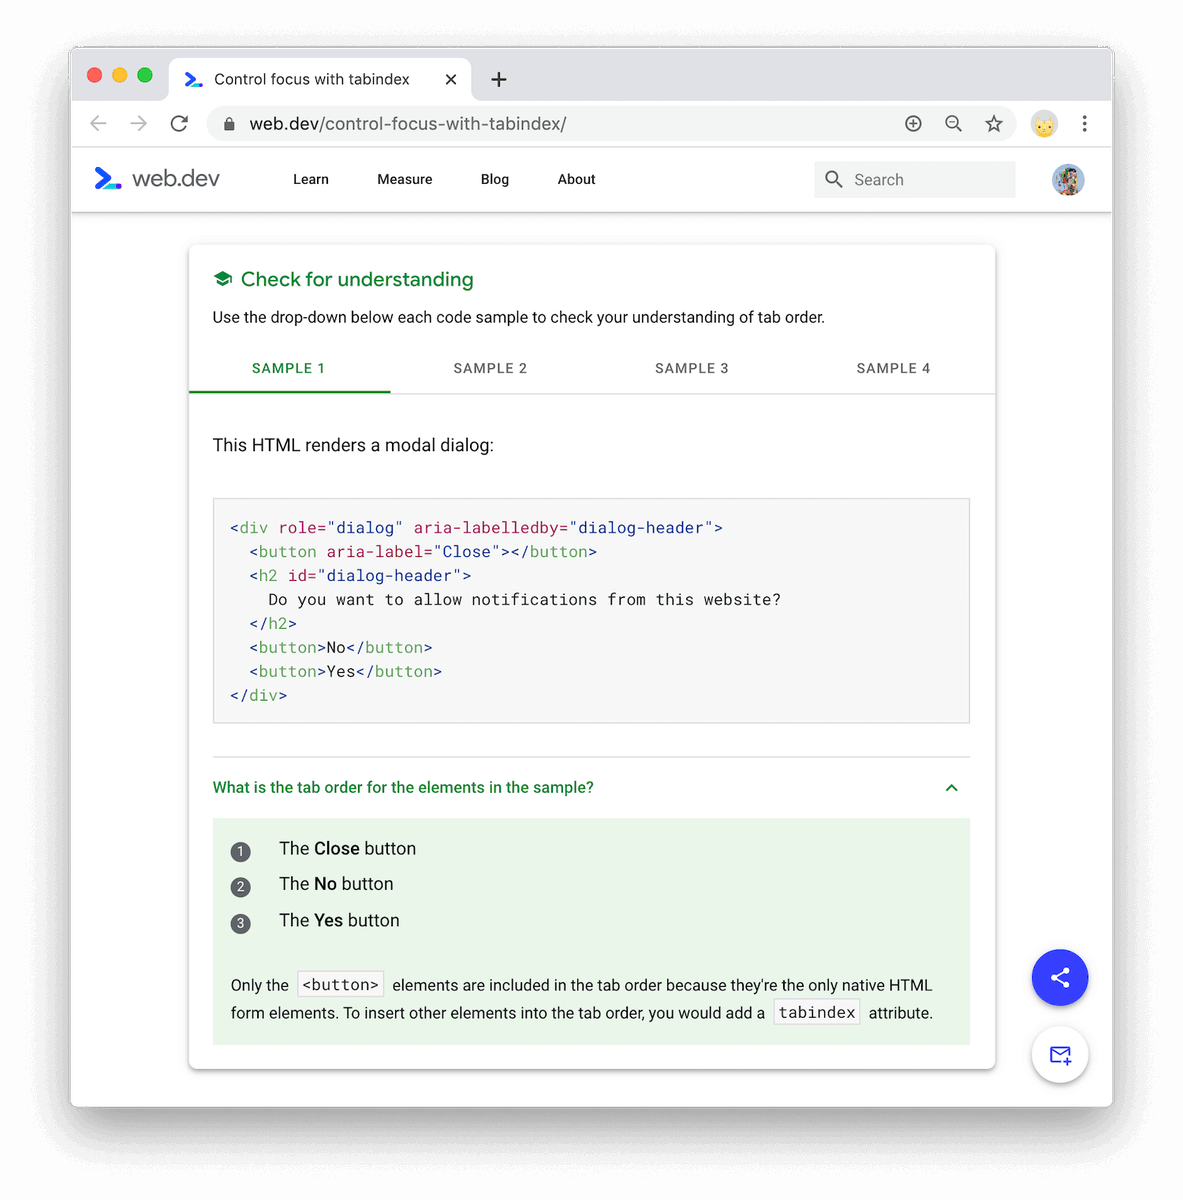Click the code line with role="dialog"
Image resolution: width=1183 pixels, height=1200 pixels.
tap(476, 528)
